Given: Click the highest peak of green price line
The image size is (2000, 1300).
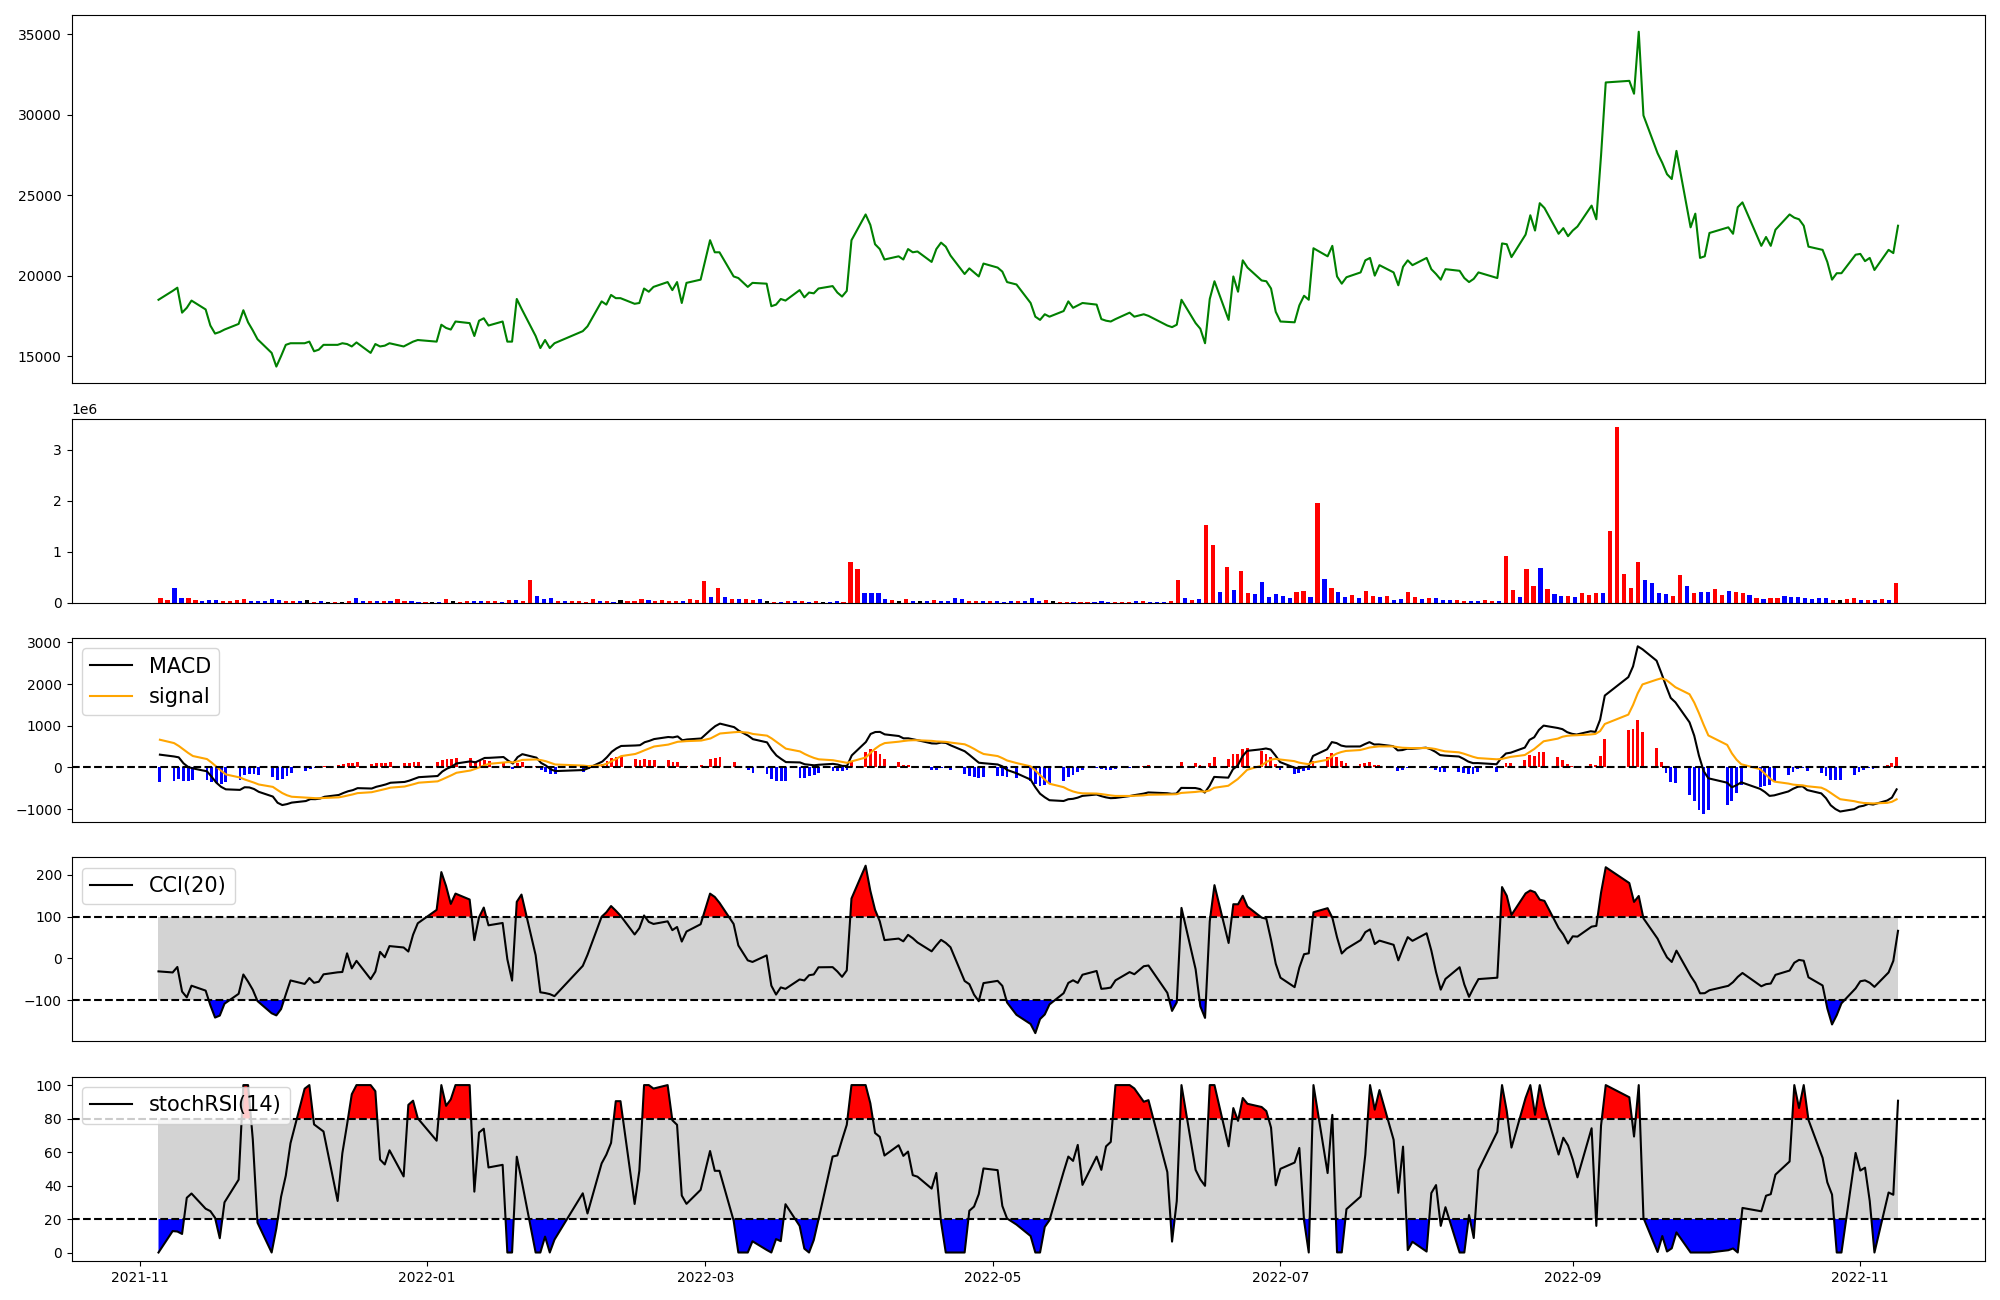Looking at the screenshot, I should tap(1638, 33).
